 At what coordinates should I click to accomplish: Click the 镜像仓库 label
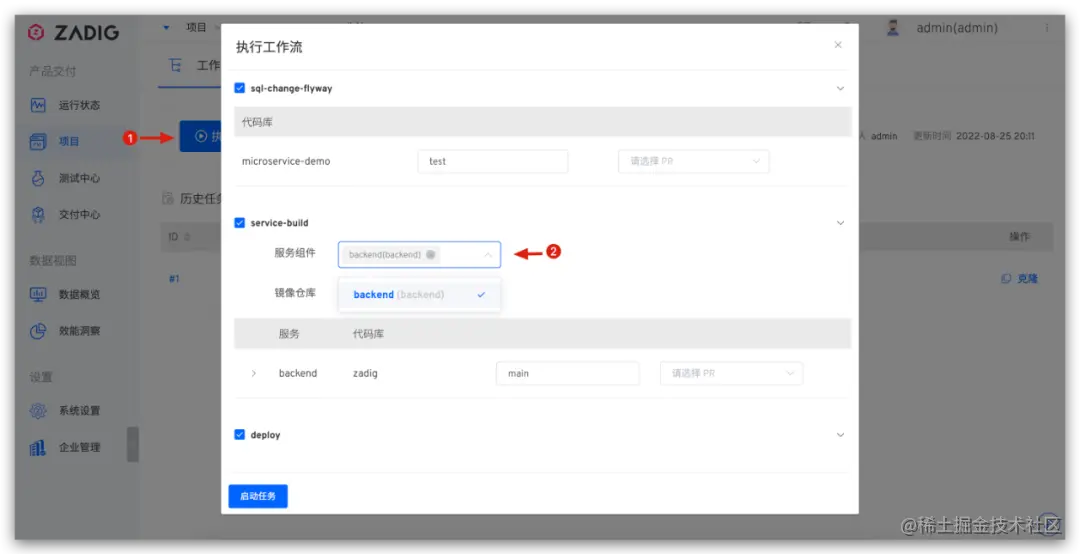click(x=295, y=293)
